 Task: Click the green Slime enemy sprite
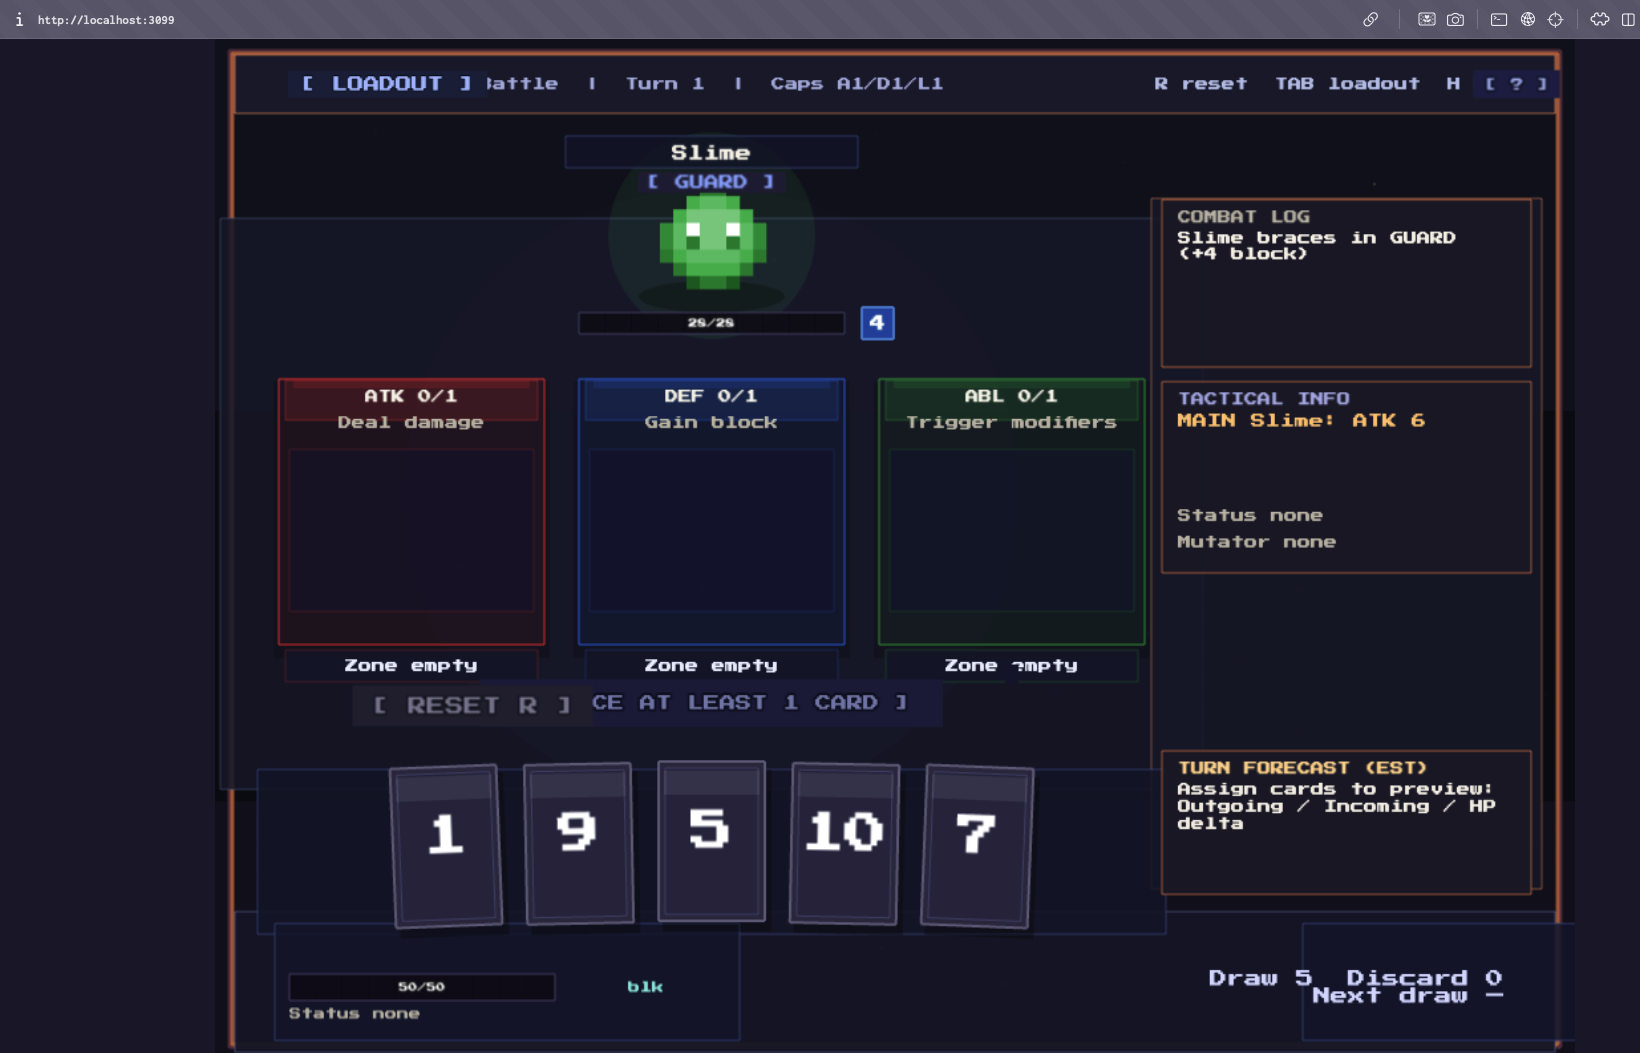tap(712, 242)
